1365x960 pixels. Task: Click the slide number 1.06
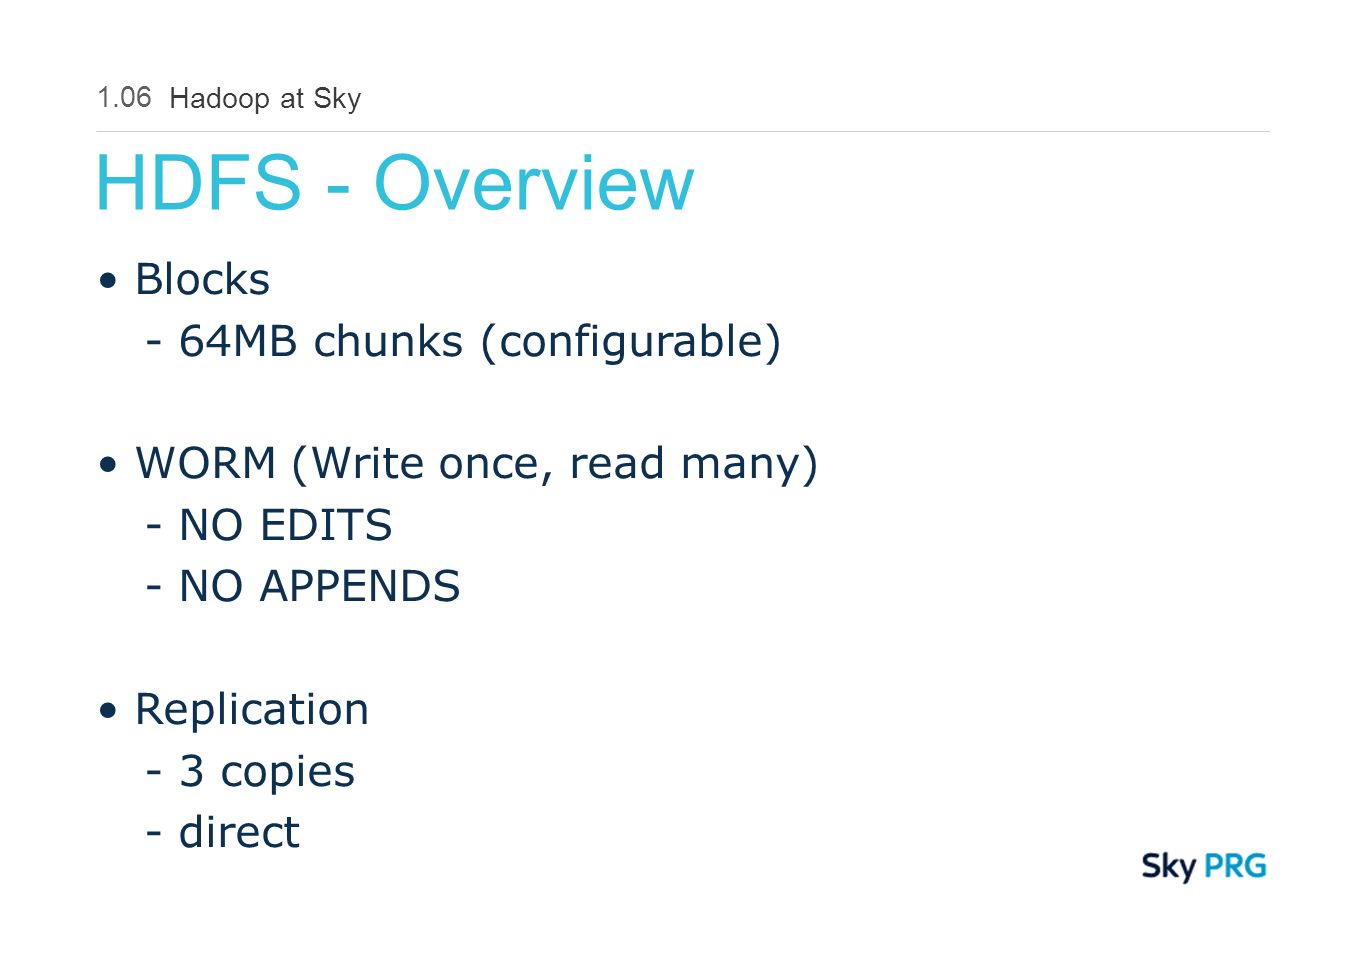124,97
